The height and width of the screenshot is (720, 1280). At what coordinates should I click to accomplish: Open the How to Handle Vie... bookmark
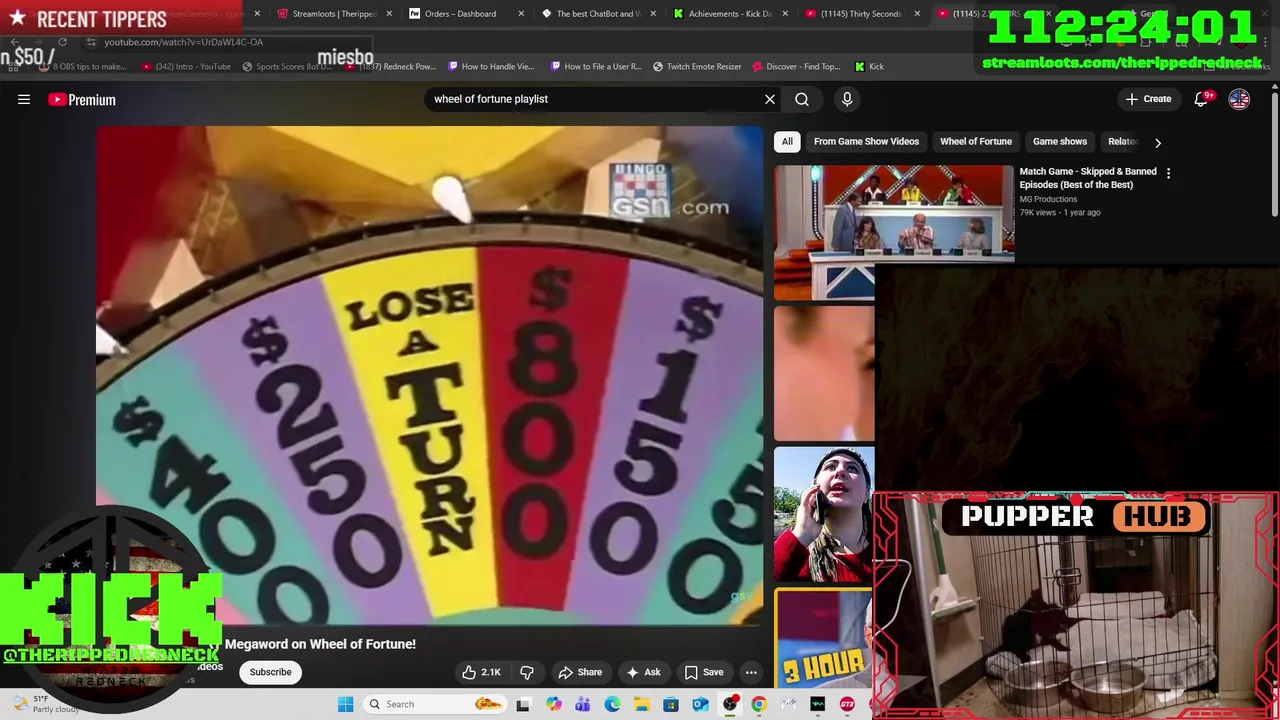(491, 66)
